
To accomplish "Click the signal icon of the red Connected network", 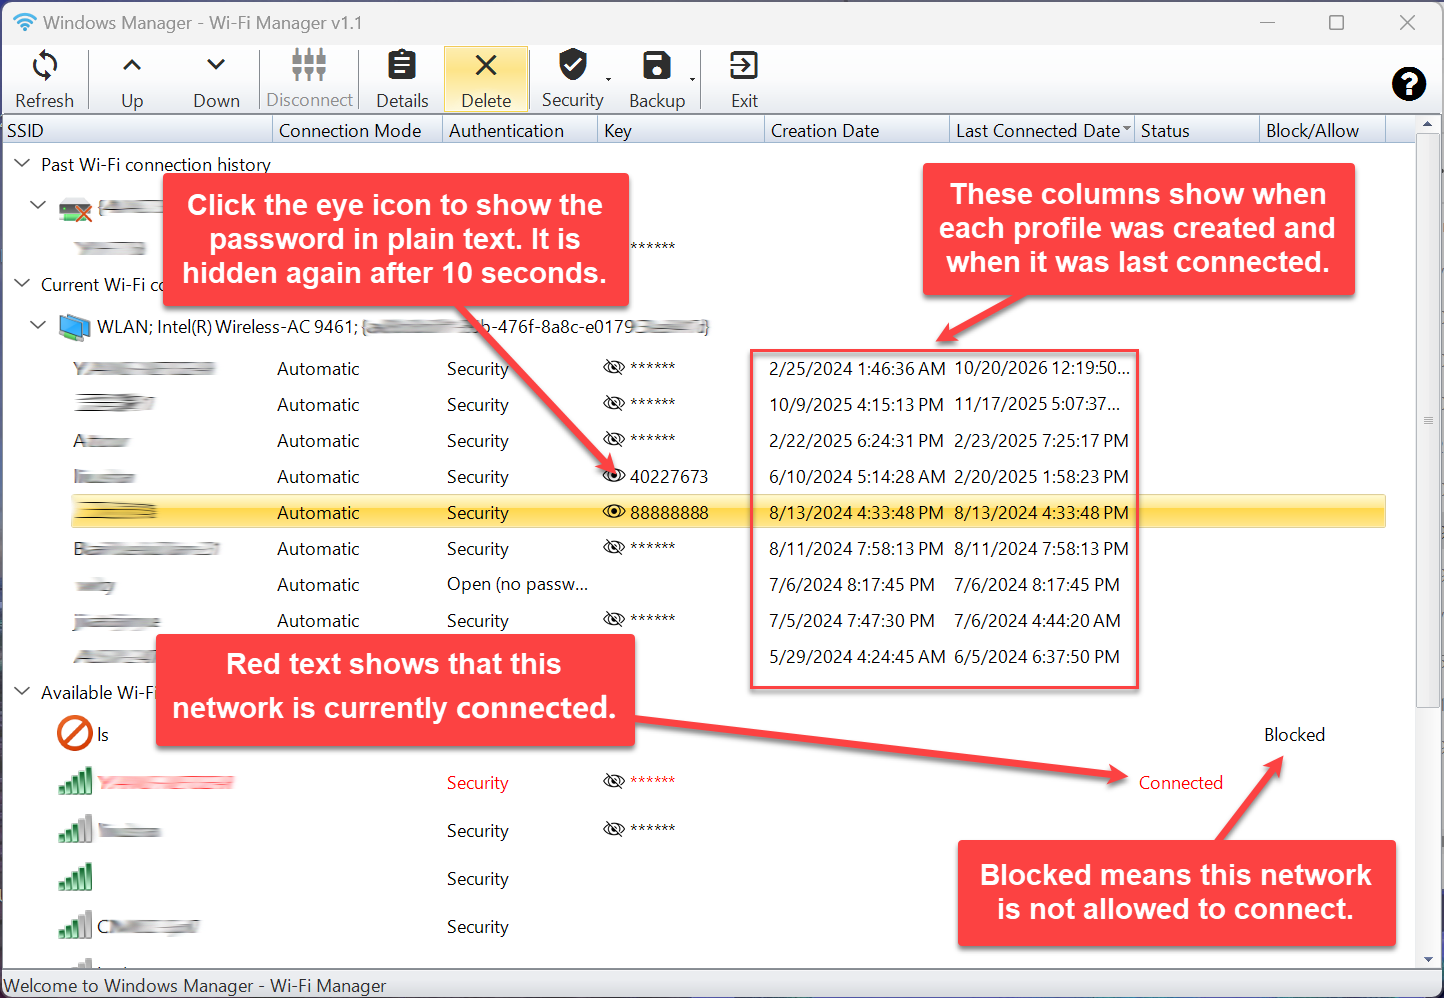I will pyautogui.click(x=75, y=781).
